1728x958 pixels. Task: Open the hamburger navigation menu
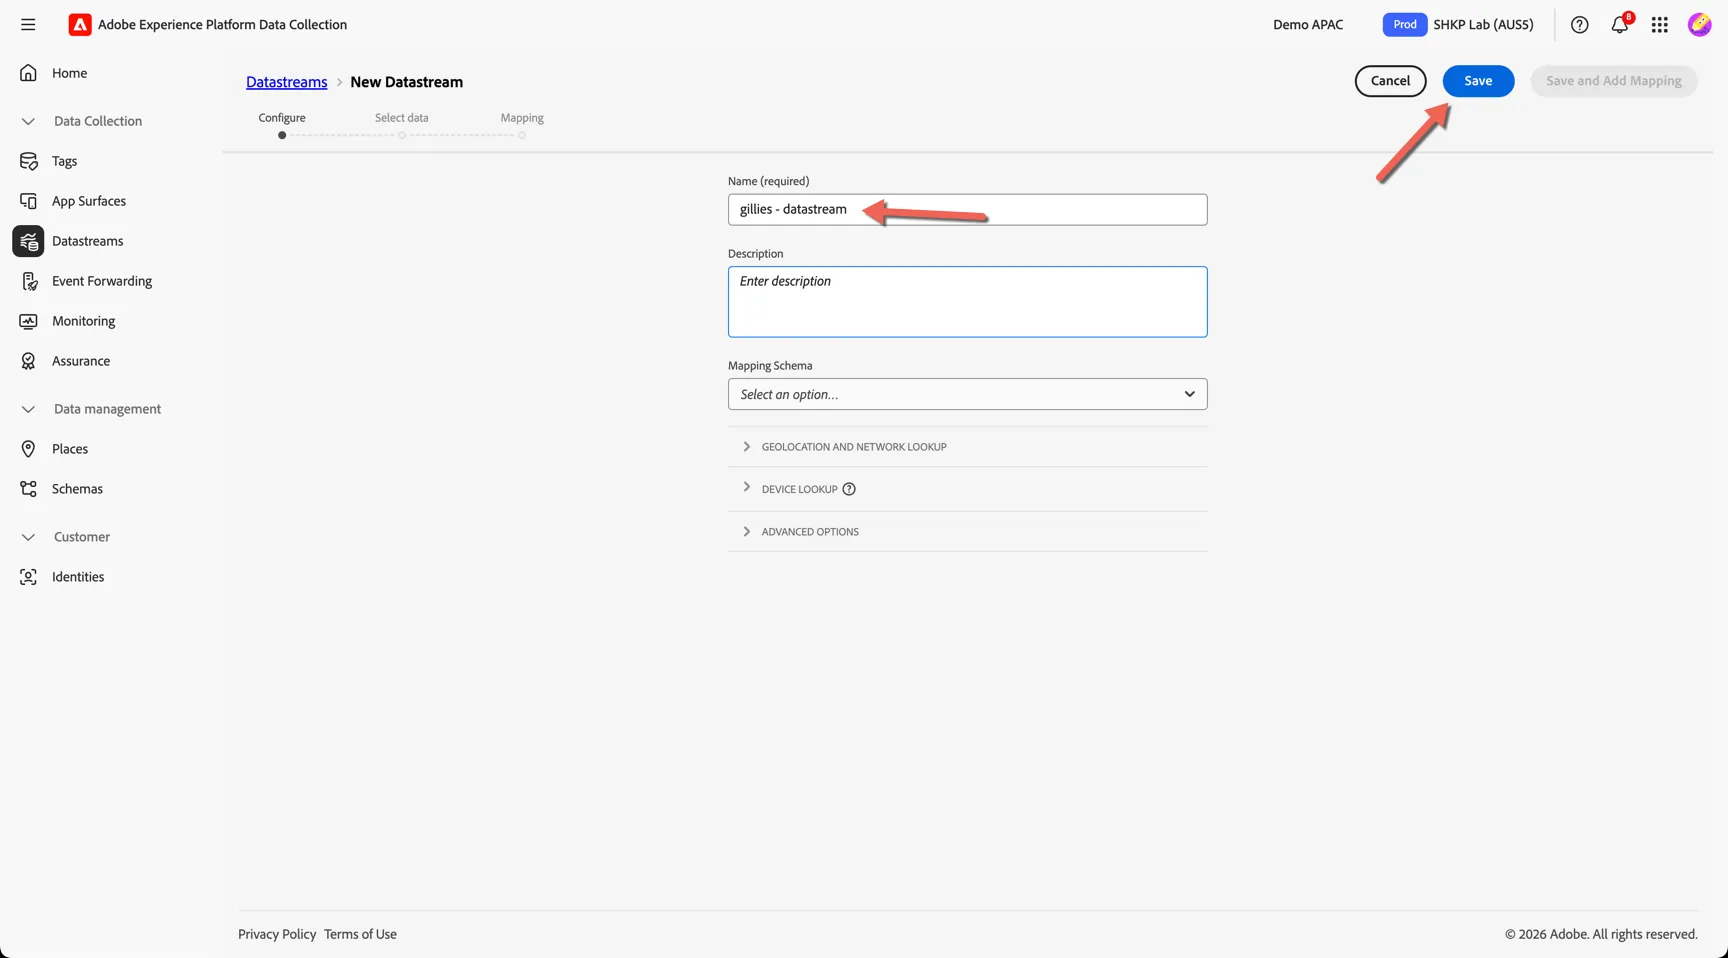(28, 24)
